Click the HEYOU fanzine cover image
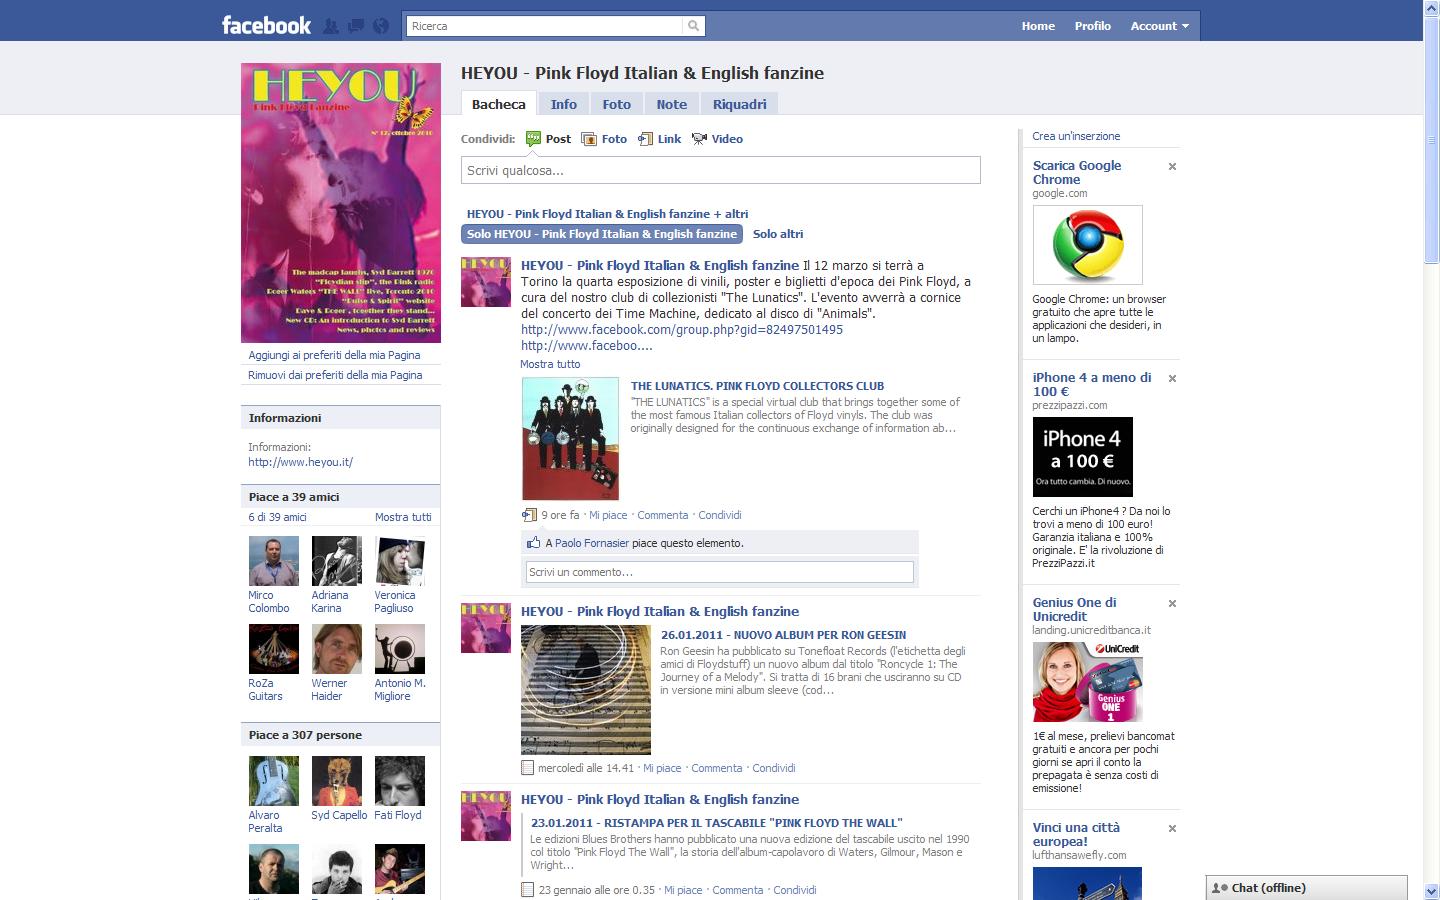The height and width of the screenshot is (900, 1440). [x=341, y=203]
